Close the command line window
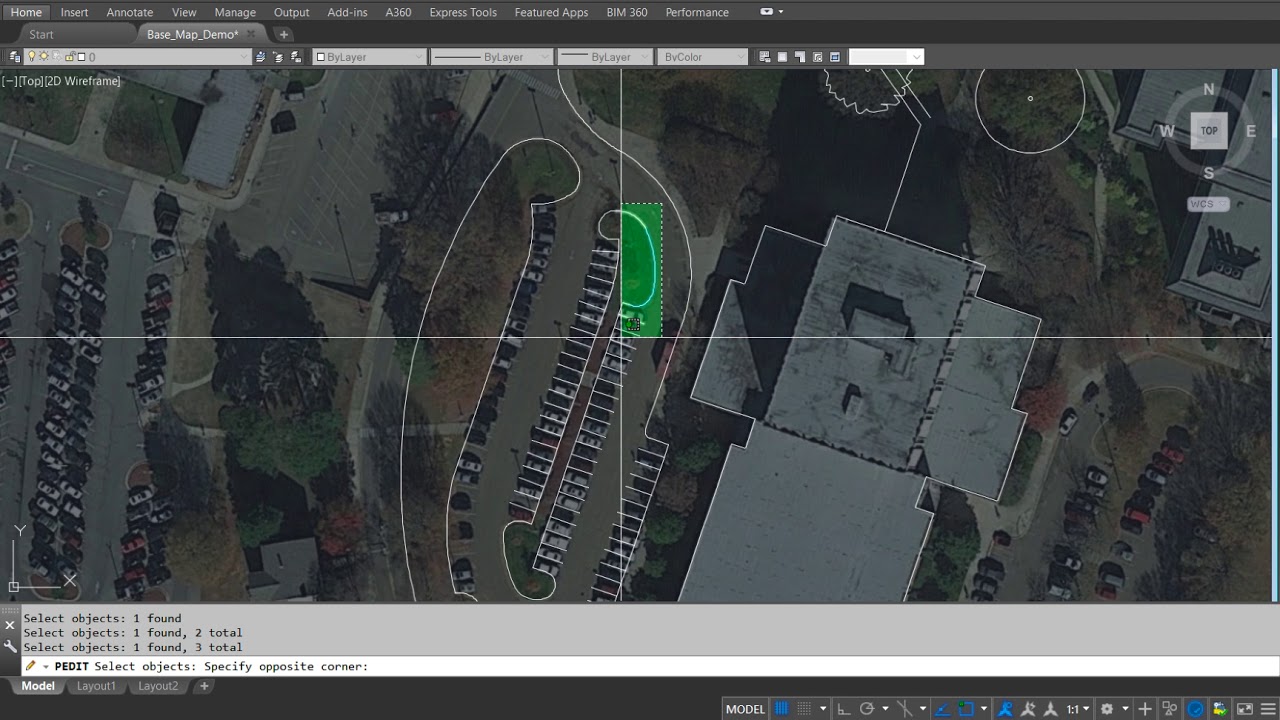The image size is (1280, 720). [x=10, y=626]
